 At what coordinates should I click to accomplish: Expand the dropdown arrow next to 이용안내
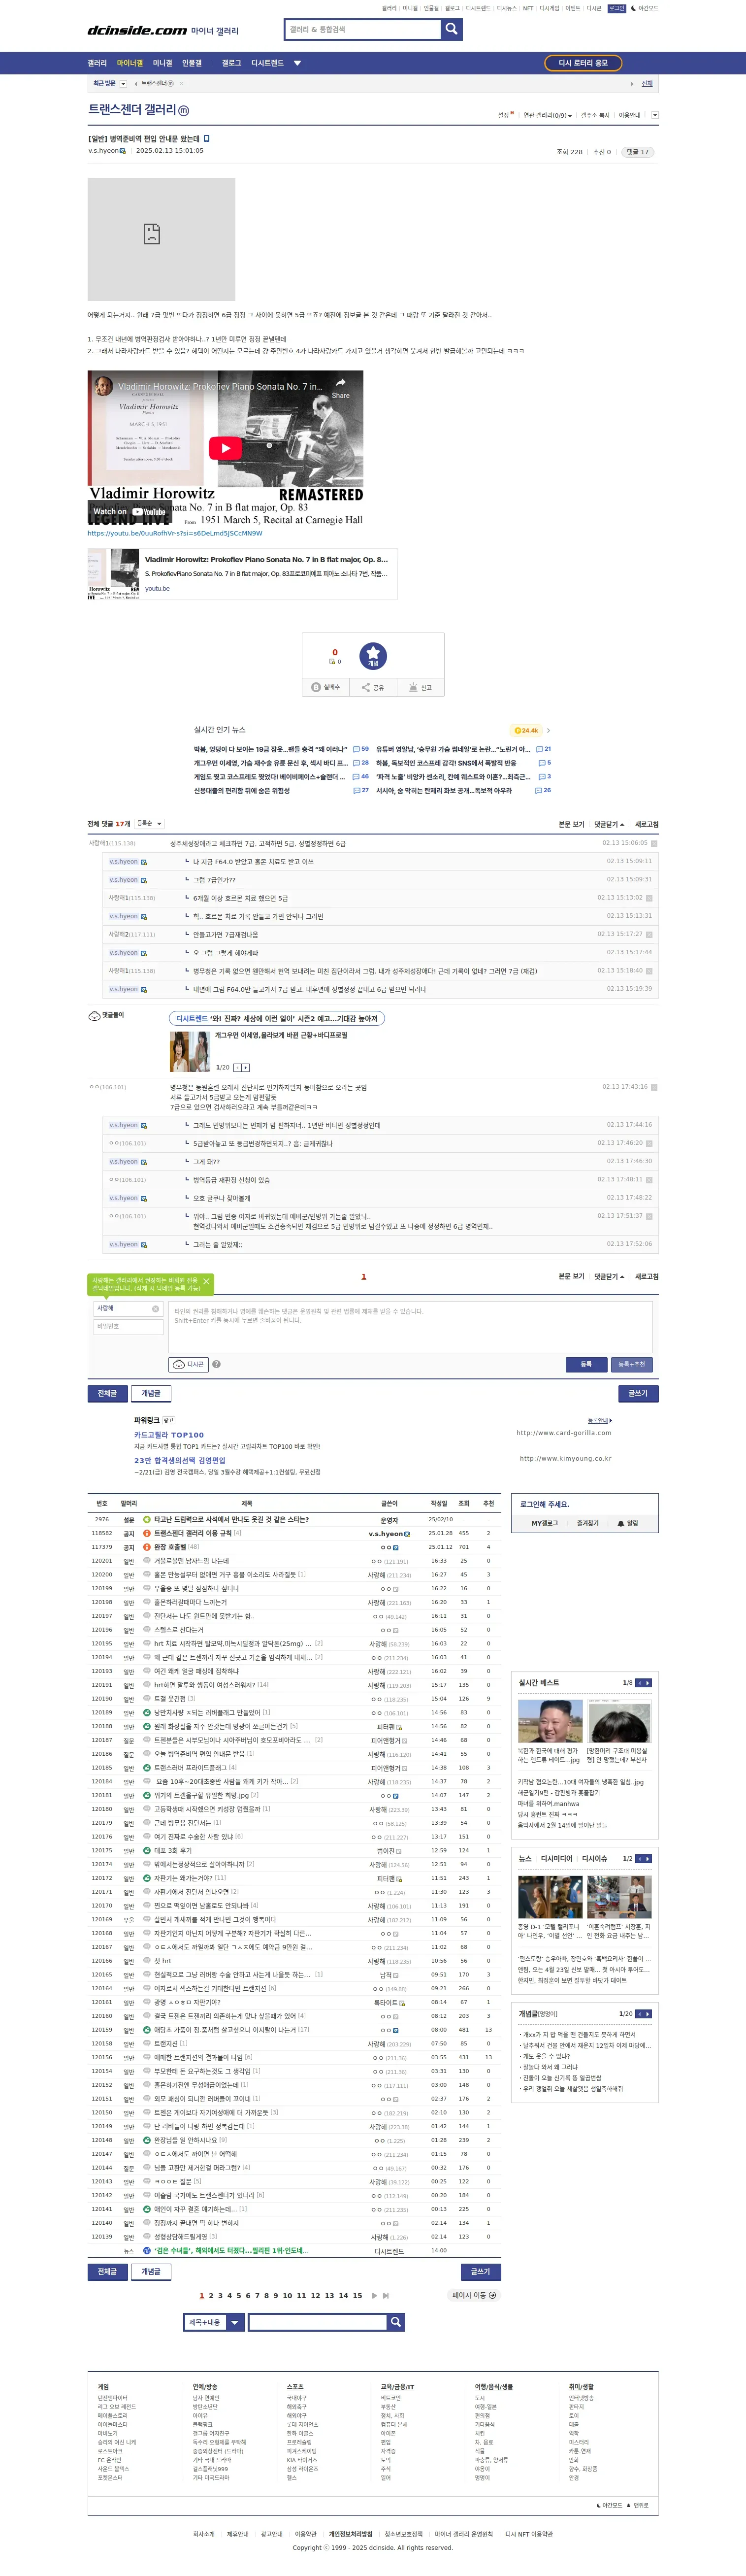pos(655,115)
